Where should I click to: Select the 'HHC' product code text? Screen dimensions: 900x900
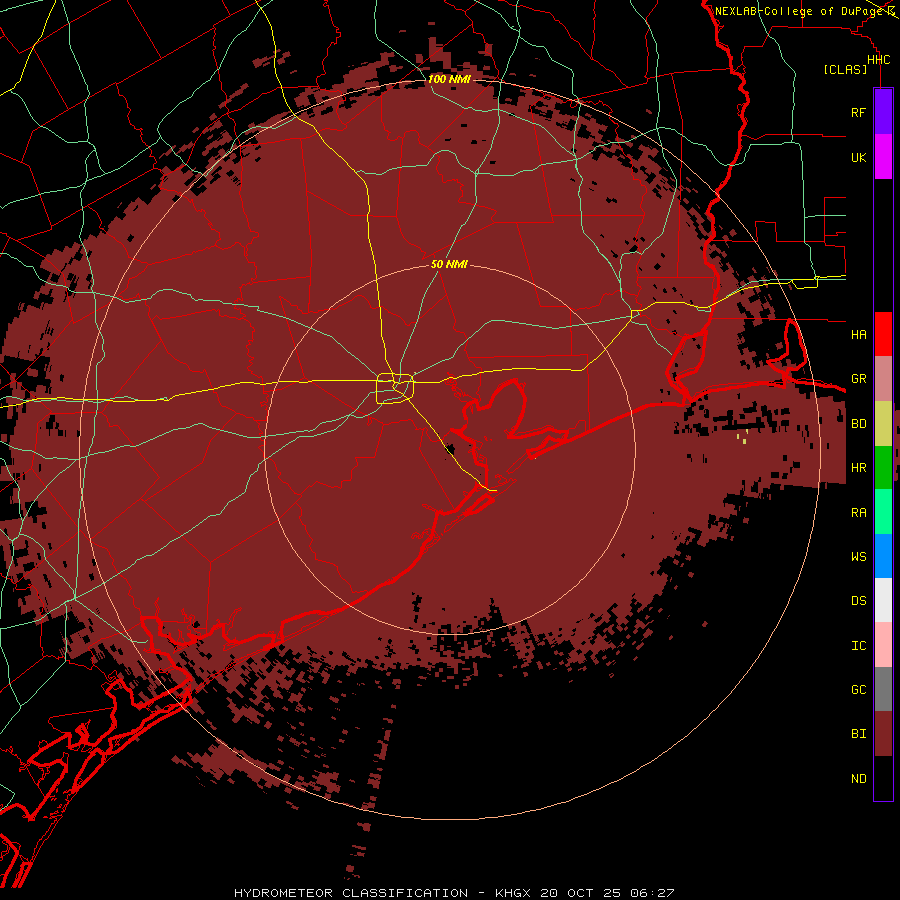tap(878, 60)
